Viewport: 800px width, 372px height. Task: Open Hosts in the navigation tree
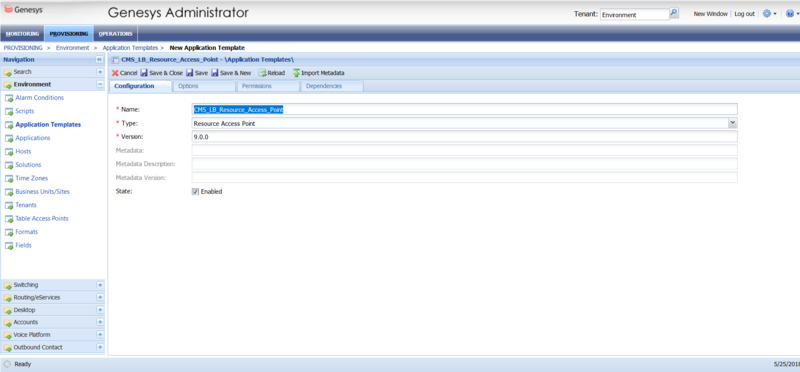pos(23,152)
